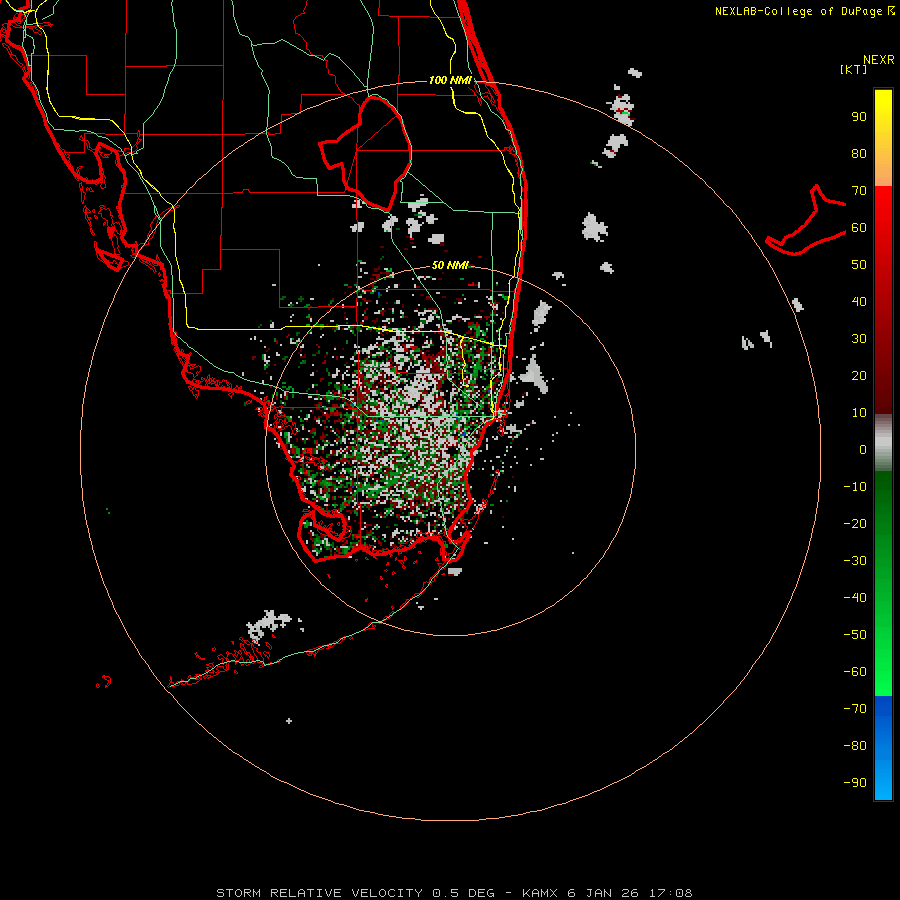900x900 pixels.
Task: Click the Bahamas island outline at right edge
Action: click(x=806, y=220)
